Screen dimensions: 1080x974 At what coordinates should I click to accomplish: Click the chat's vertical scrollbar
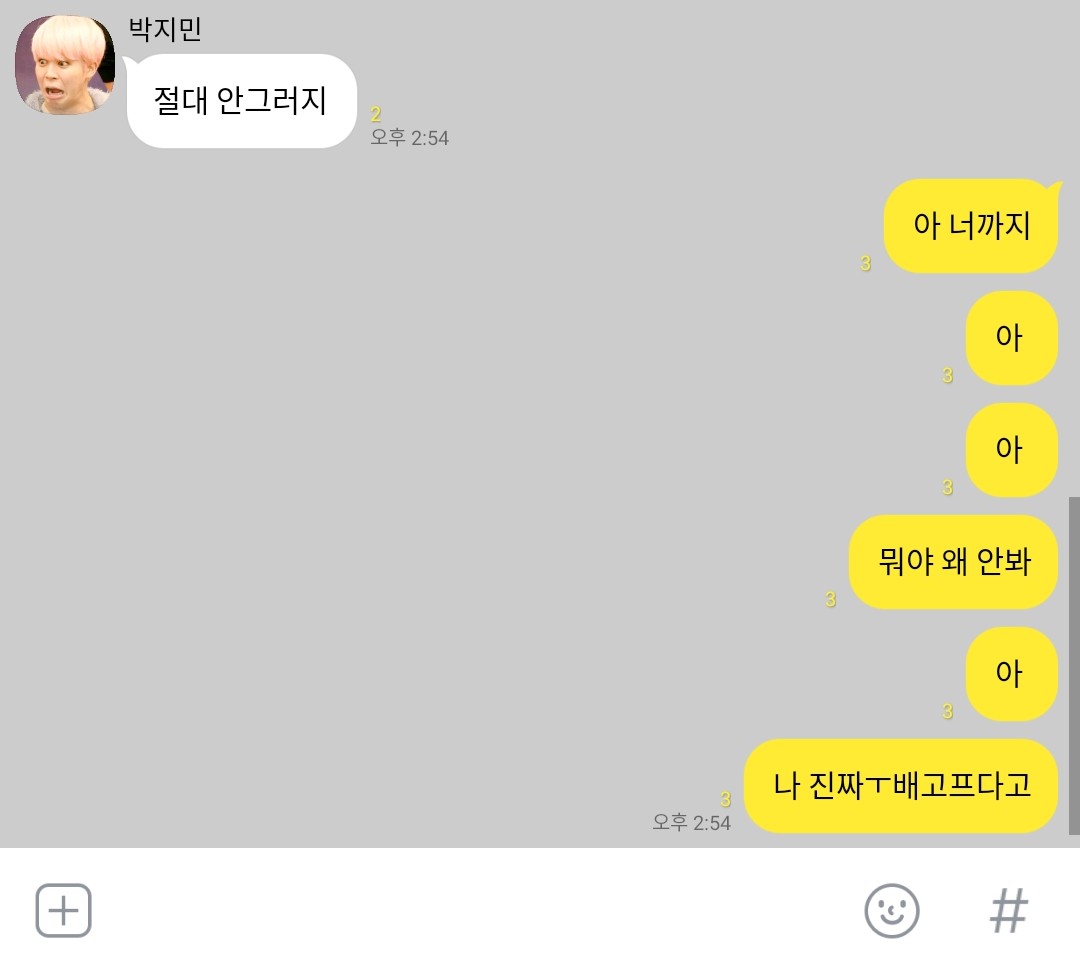click(1074, 665)
